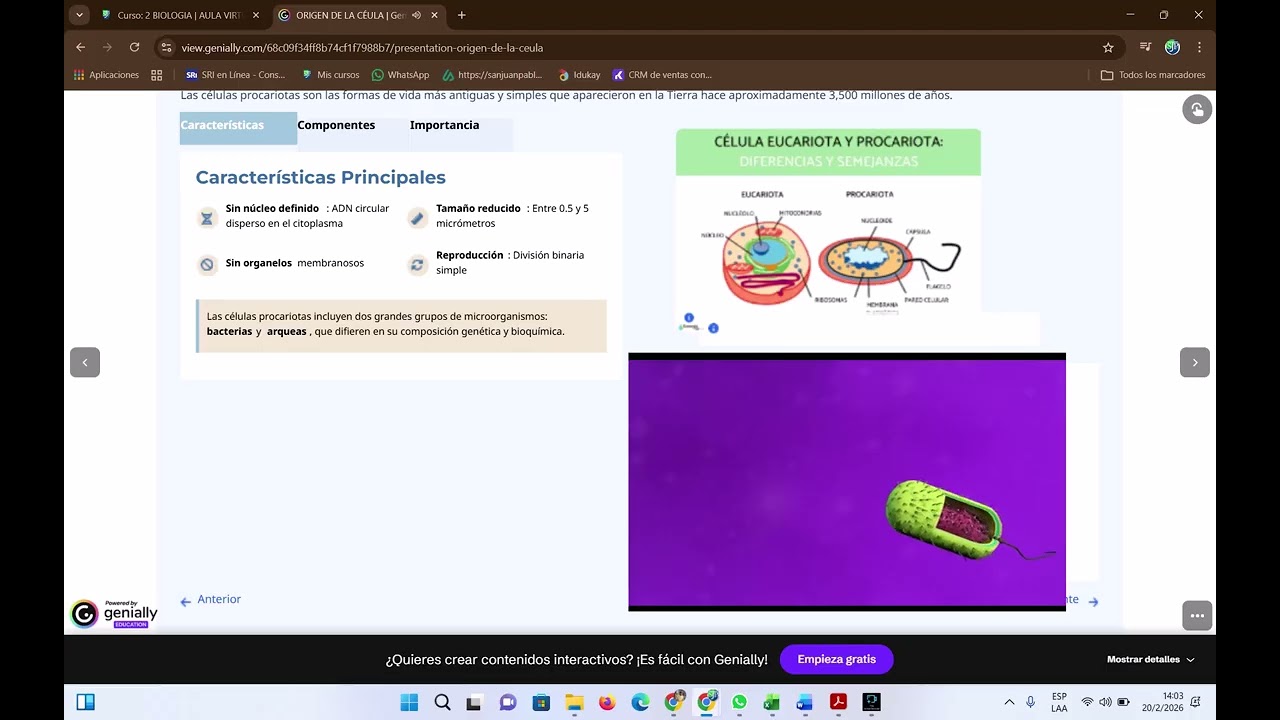Open the Chrome three-dot menu

[1199, 47]
